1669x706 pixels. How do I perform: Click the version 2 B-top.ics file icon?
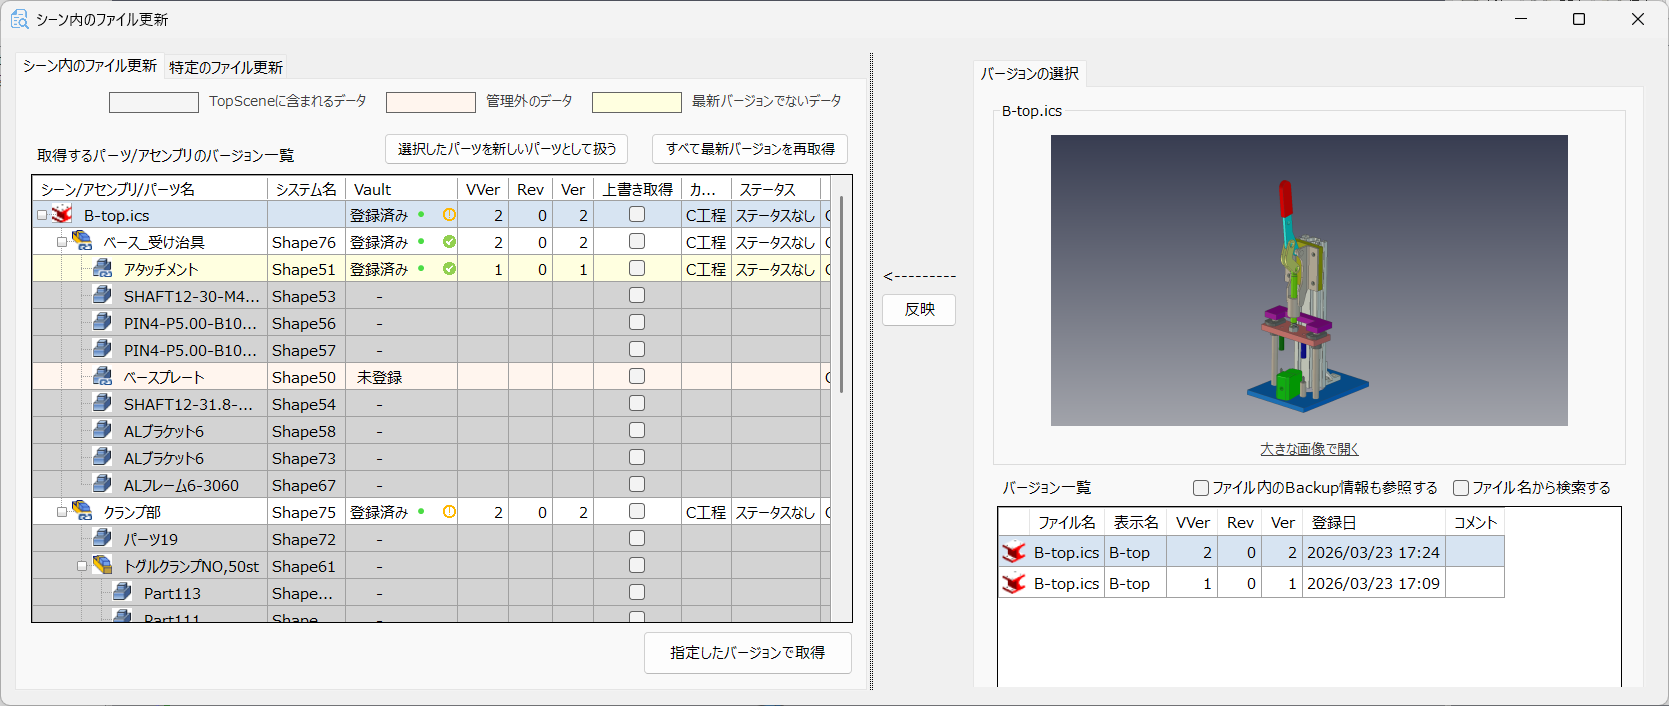click(x=1014, y=552)
